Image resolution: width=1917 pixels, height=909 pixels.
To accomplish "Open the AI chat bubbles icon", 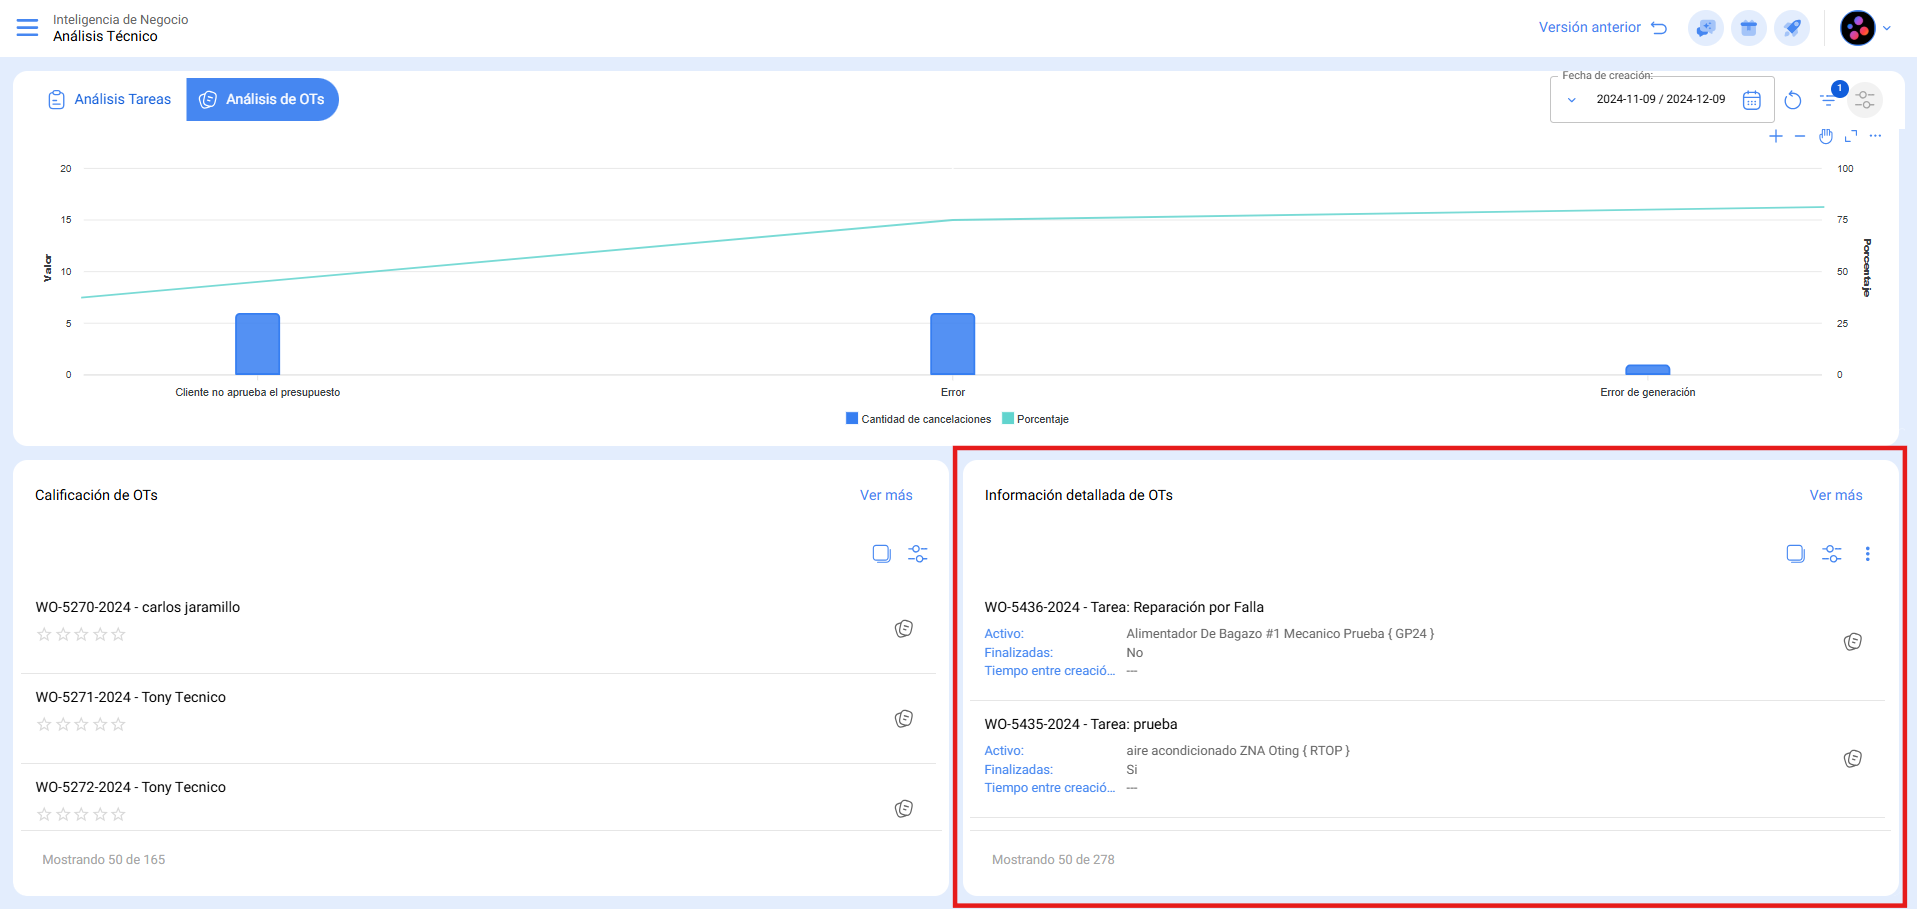I will (x=1705, y=28).
